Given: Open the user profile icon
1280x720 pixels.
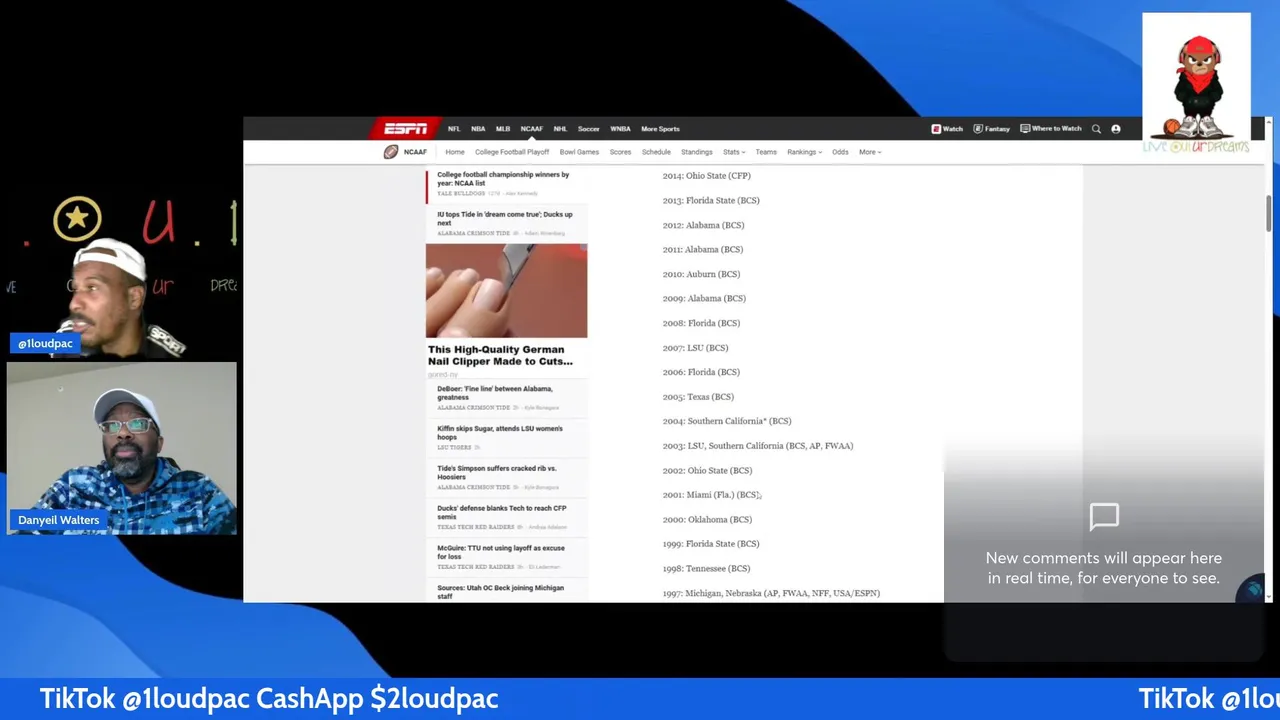Looking at the screenshot, I should coord(1116,128).
